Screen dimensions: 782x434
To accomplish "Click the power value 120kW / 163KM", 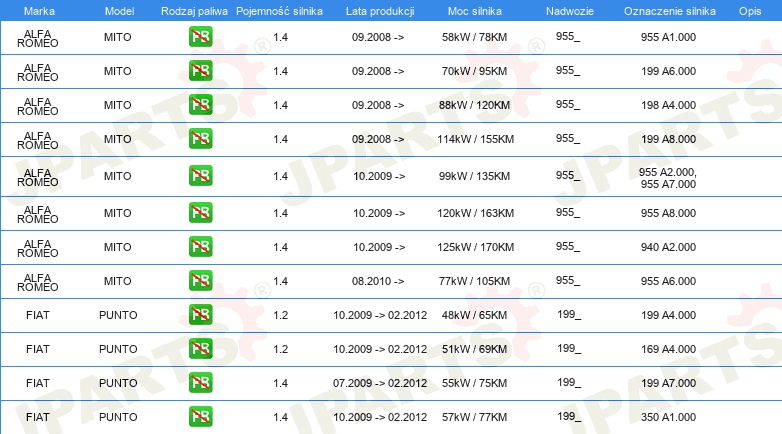I will 475,213.
